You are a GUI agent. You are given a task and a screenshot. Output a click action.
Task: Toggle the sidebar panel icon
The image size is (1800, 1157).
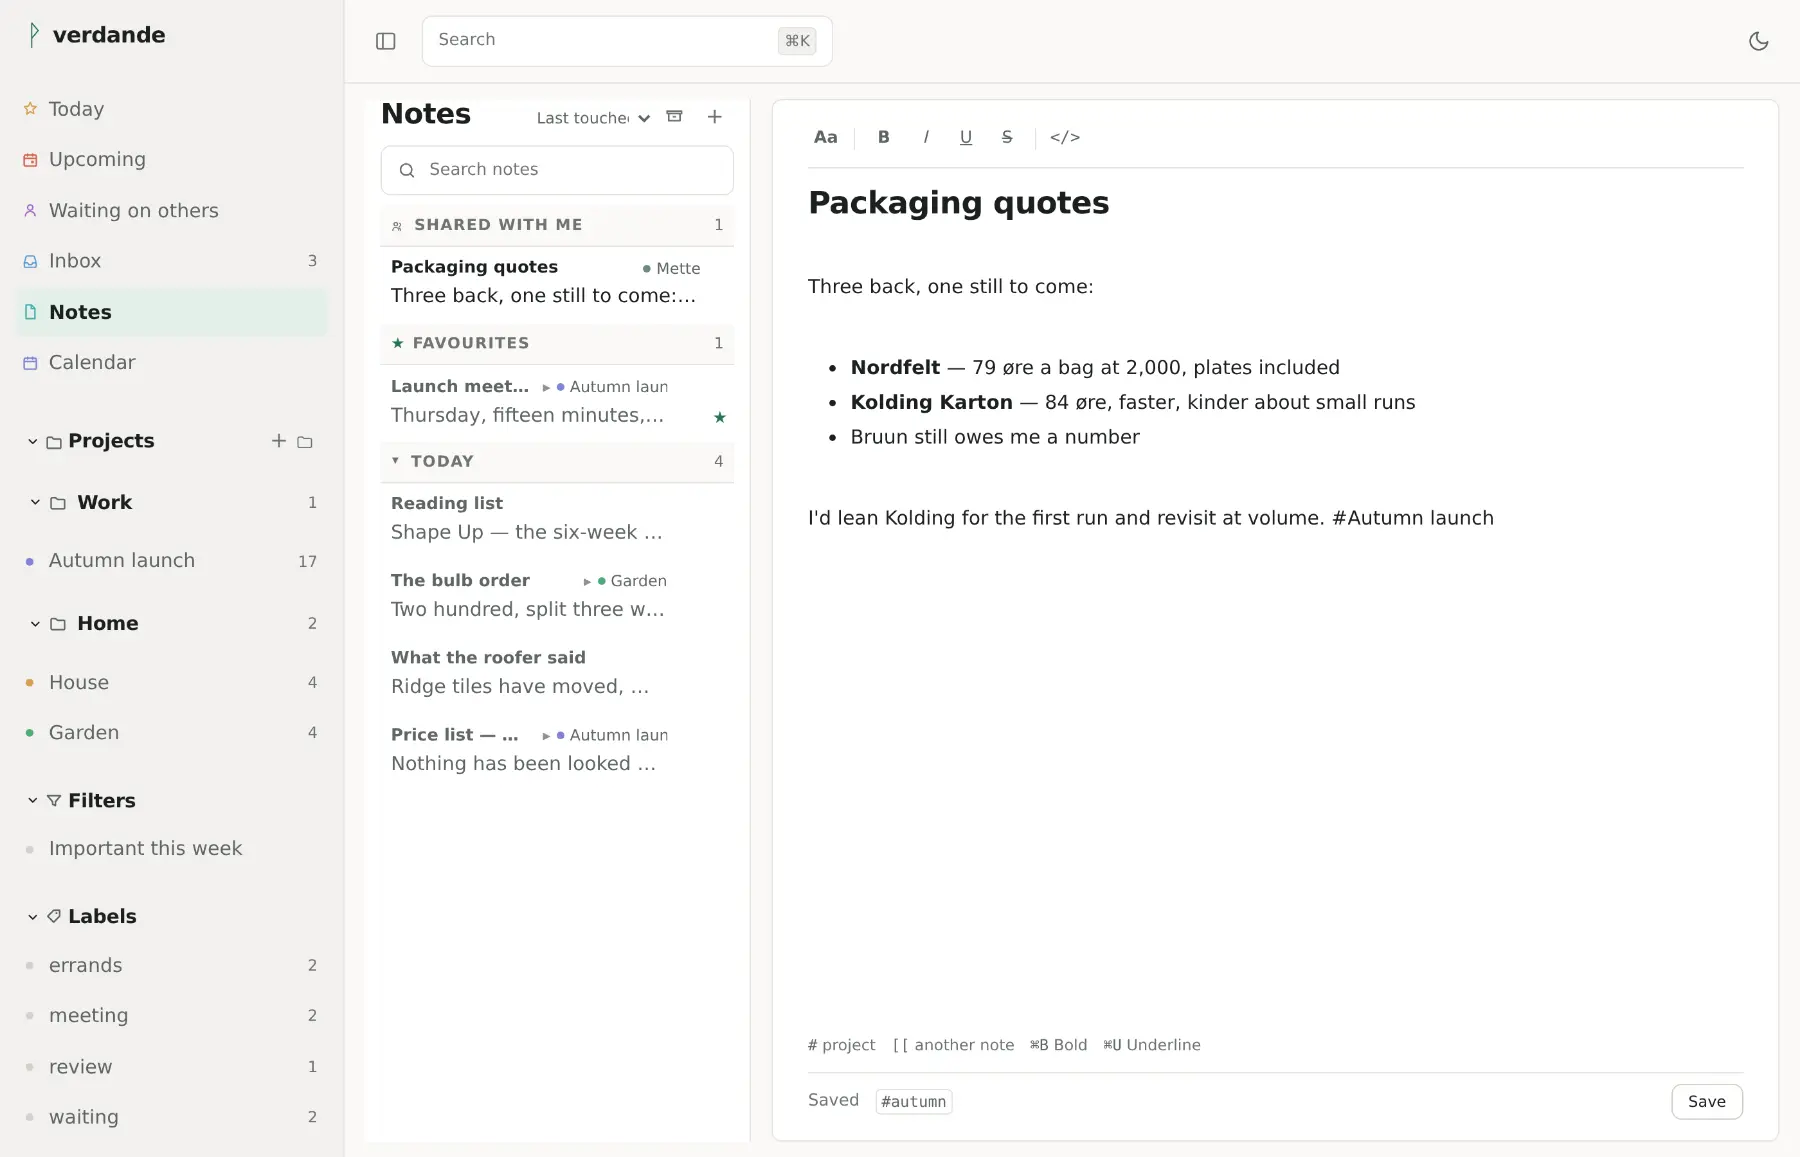coord(386,41)
